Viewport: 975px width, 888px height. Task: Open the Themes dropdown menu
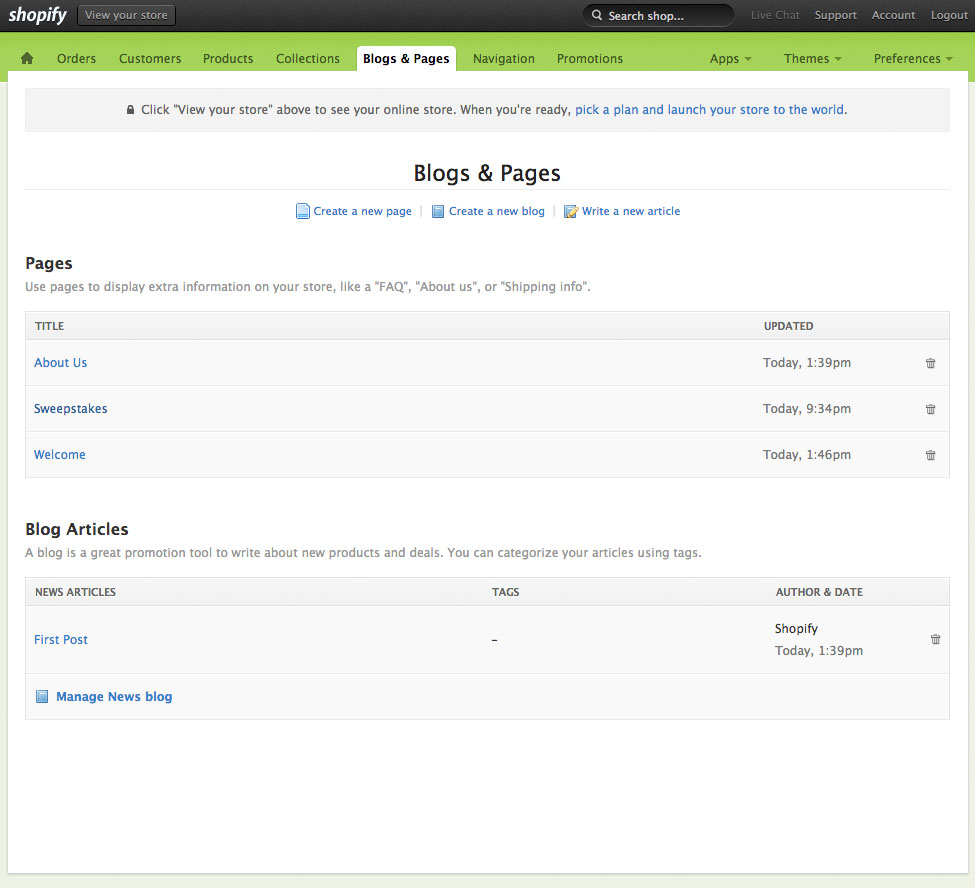812,58
